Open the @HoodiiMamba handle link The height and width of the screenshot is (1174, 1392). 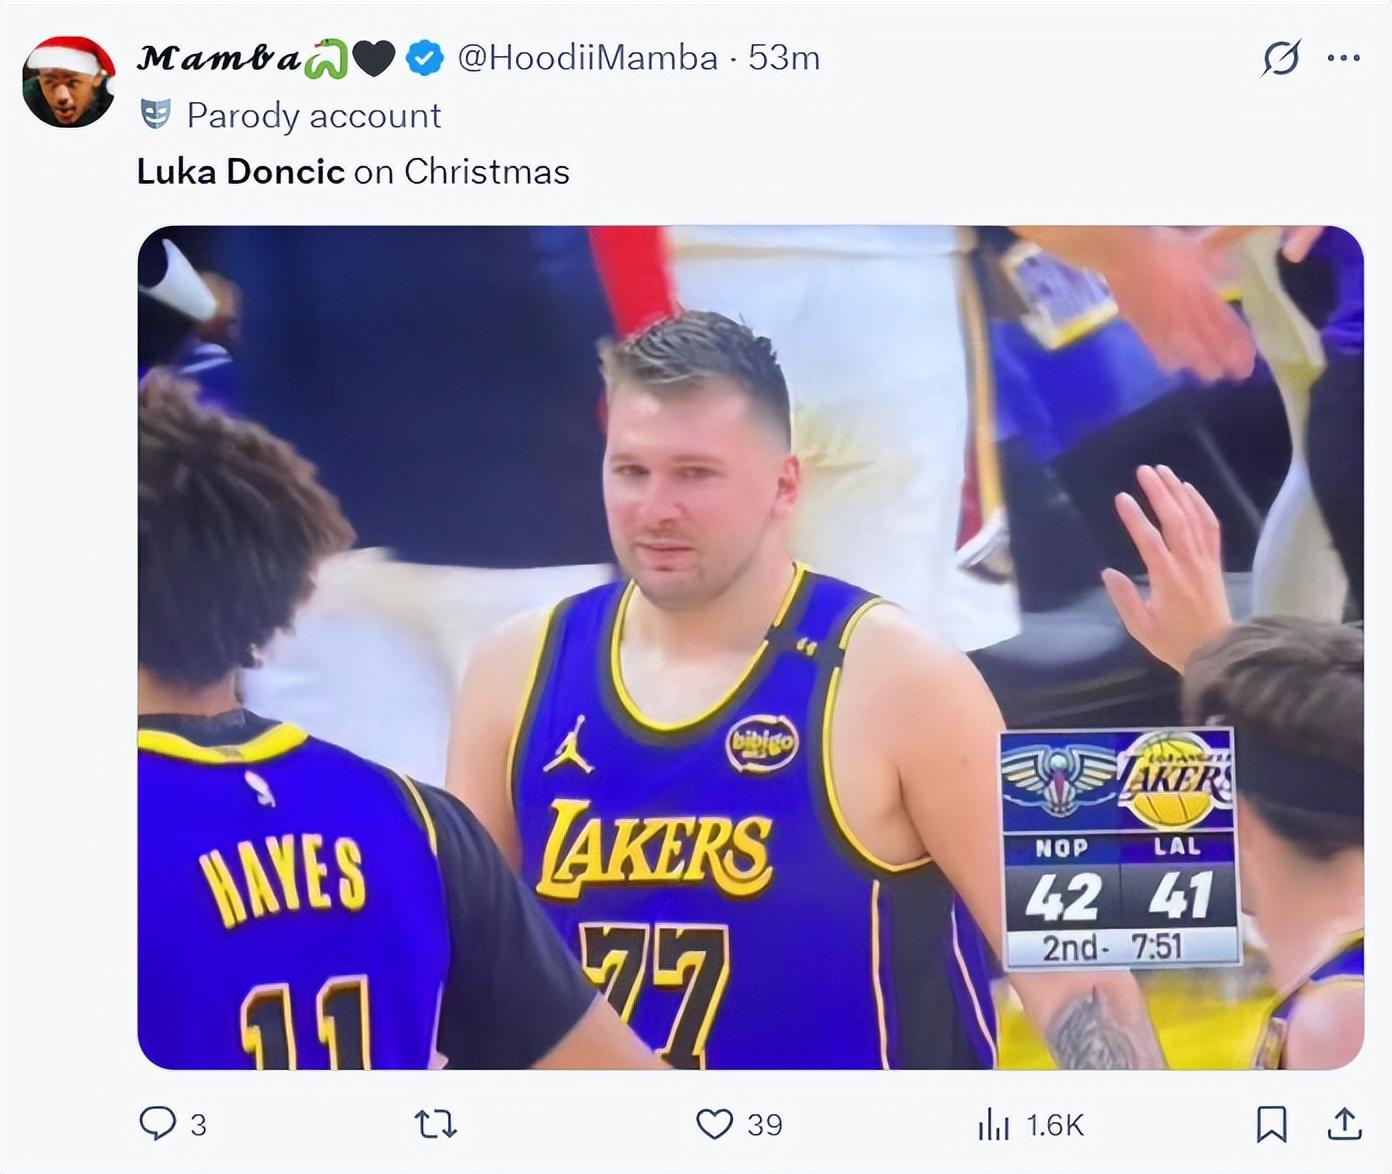click(x=587, y=58)
